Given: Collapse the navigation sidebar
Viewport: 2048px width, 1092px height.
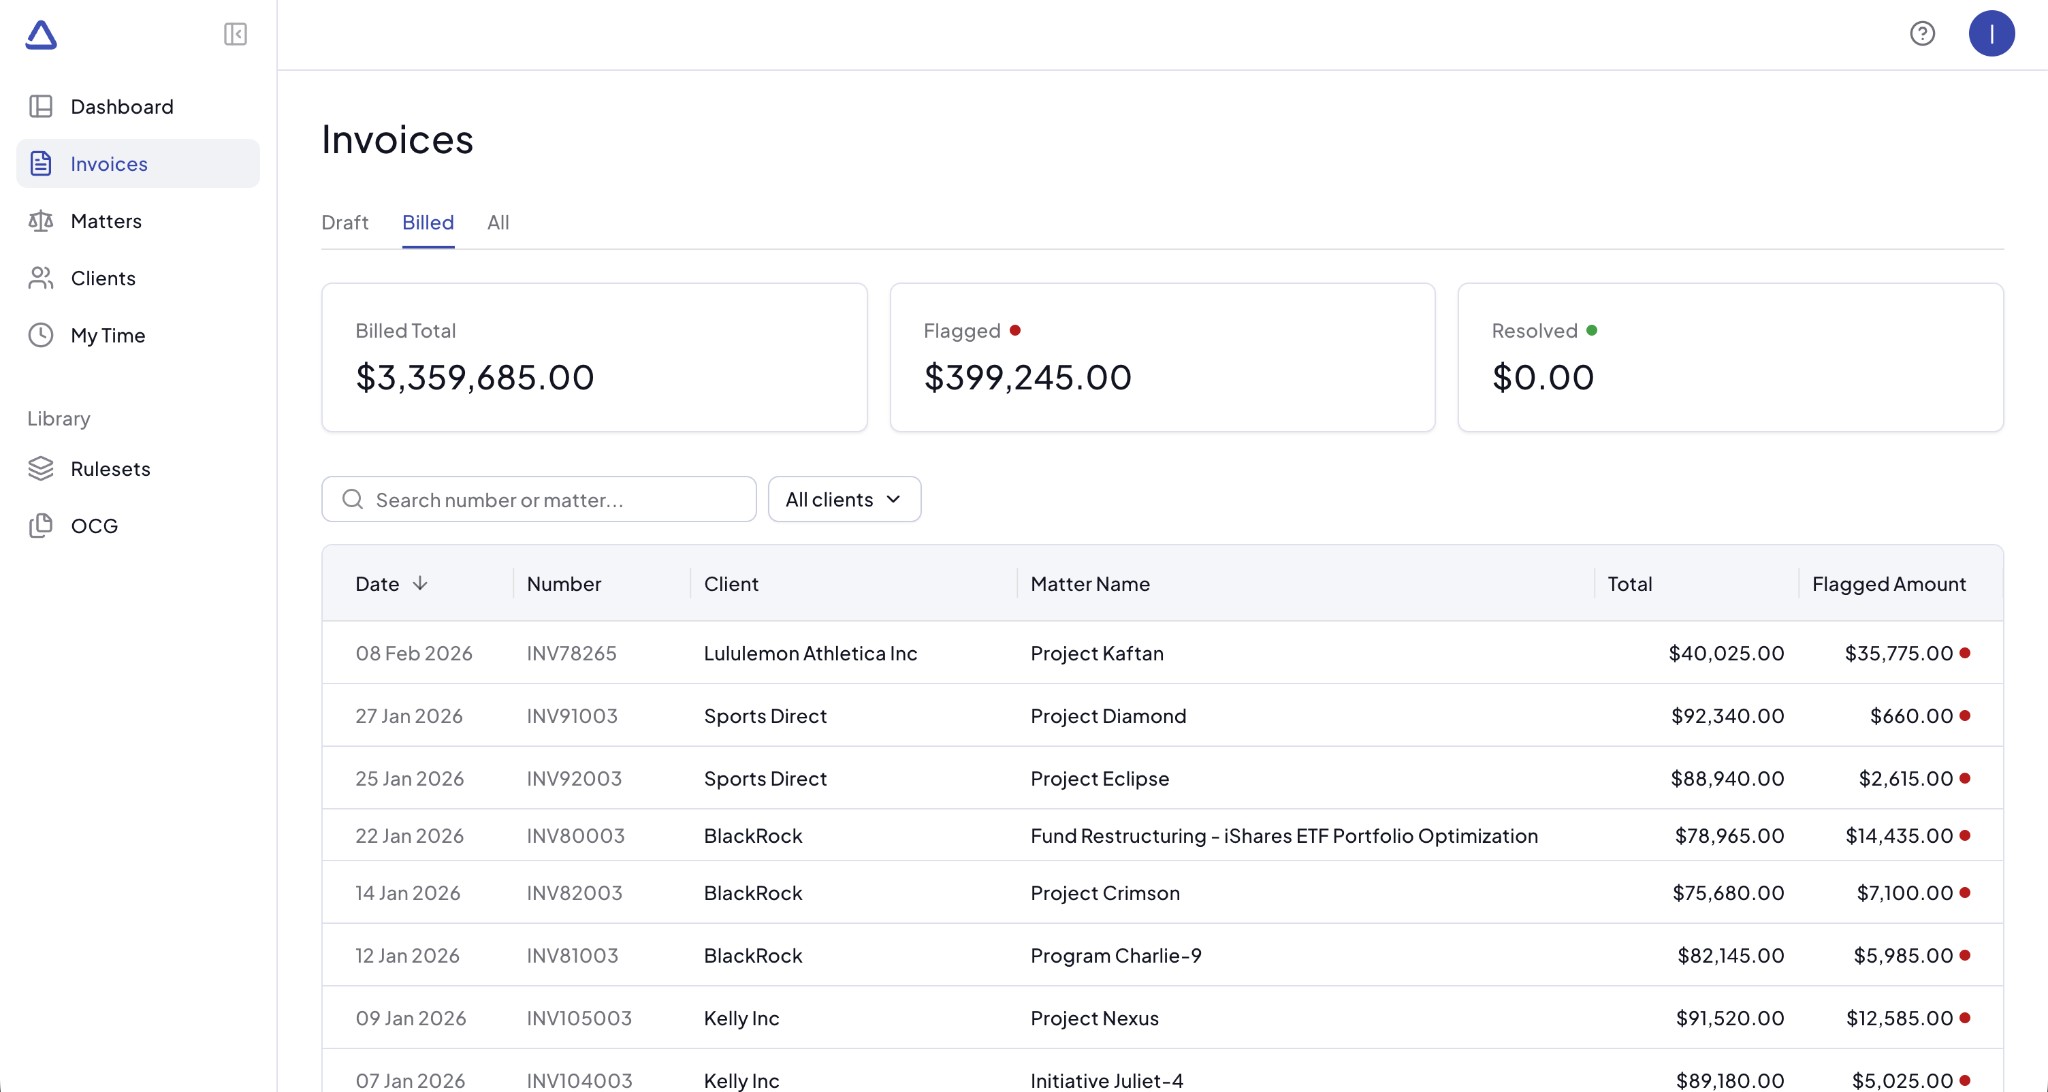Looking at the screenshot, I should [x=236, y=34].
